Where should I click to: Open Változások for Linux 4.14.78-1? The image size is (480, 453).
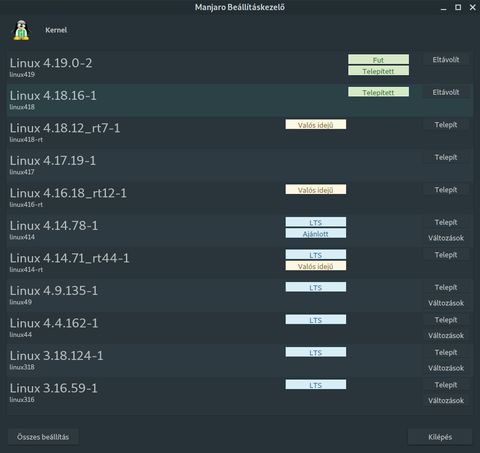pyautogui.click(x=446, y=238)
